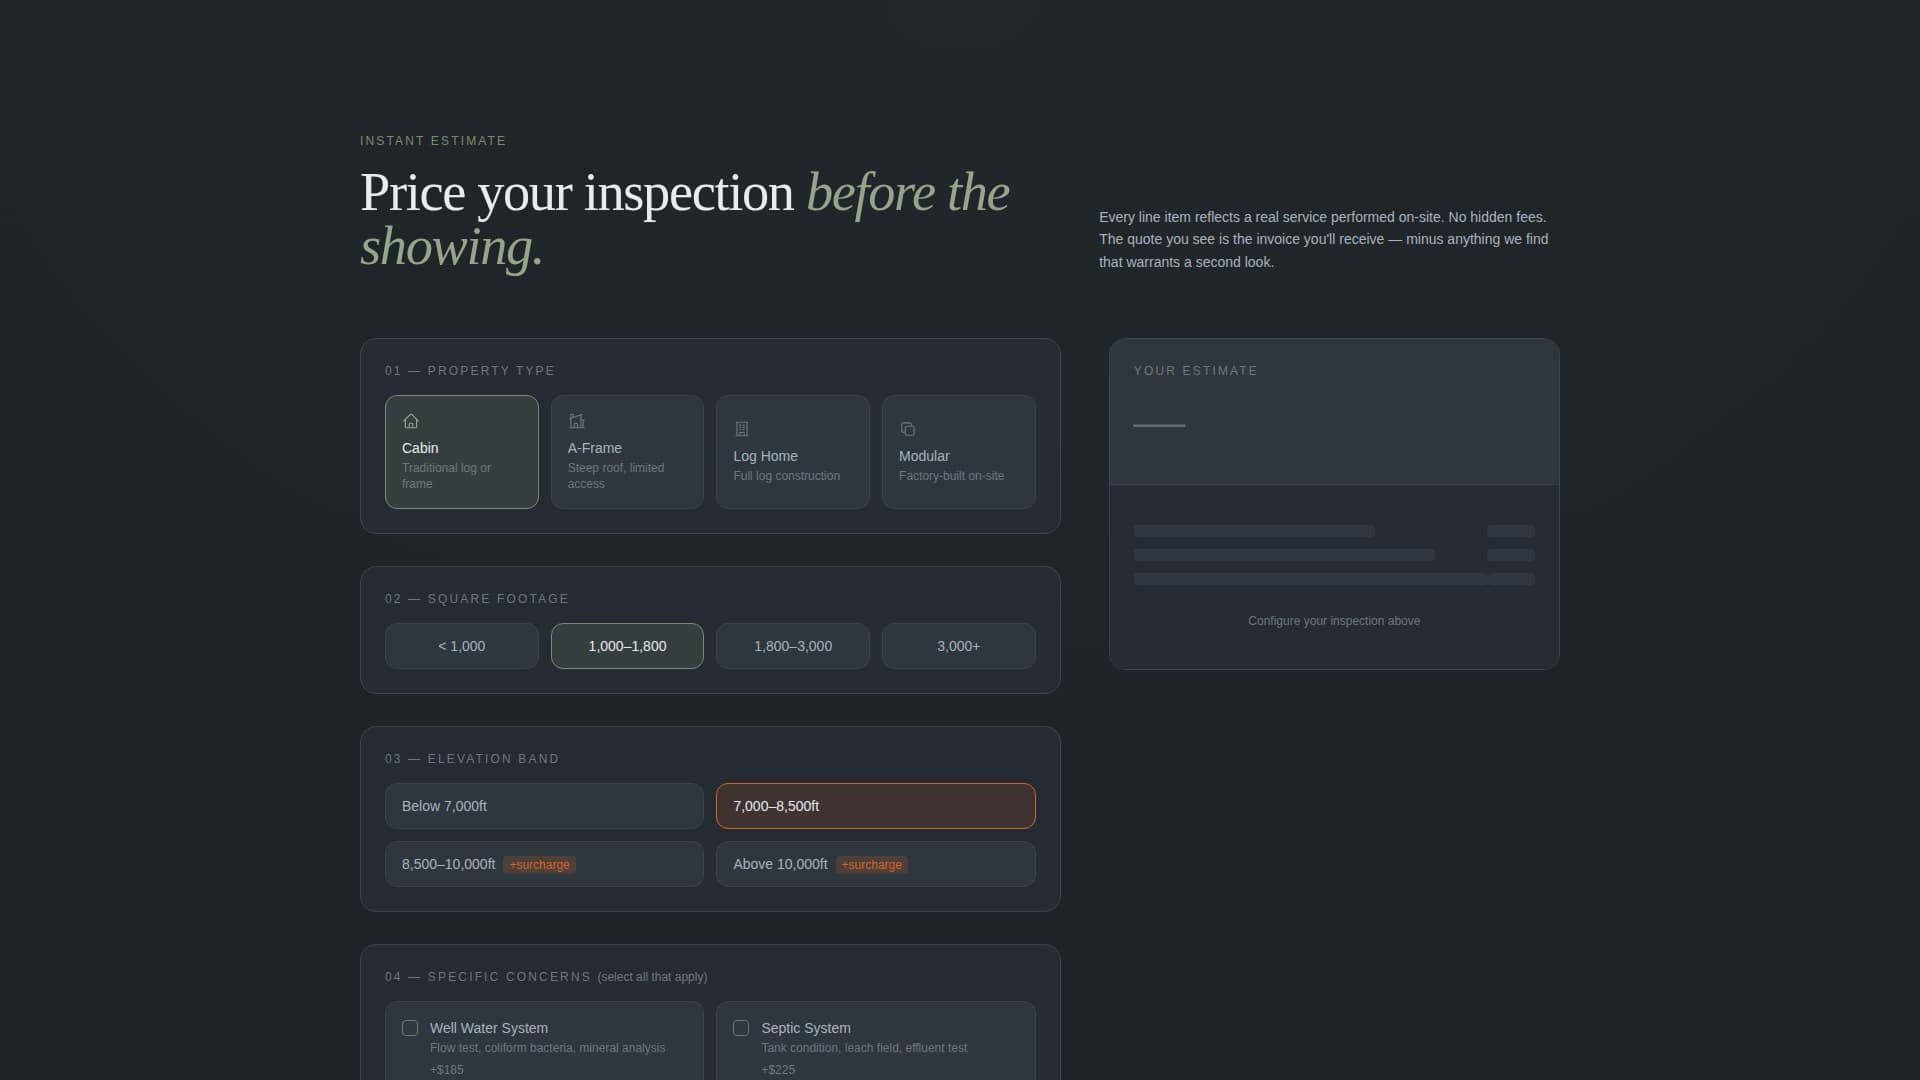Click the YOUR ESTIMATE panel header
1920x1080 pixels.
coord(1196,371)
